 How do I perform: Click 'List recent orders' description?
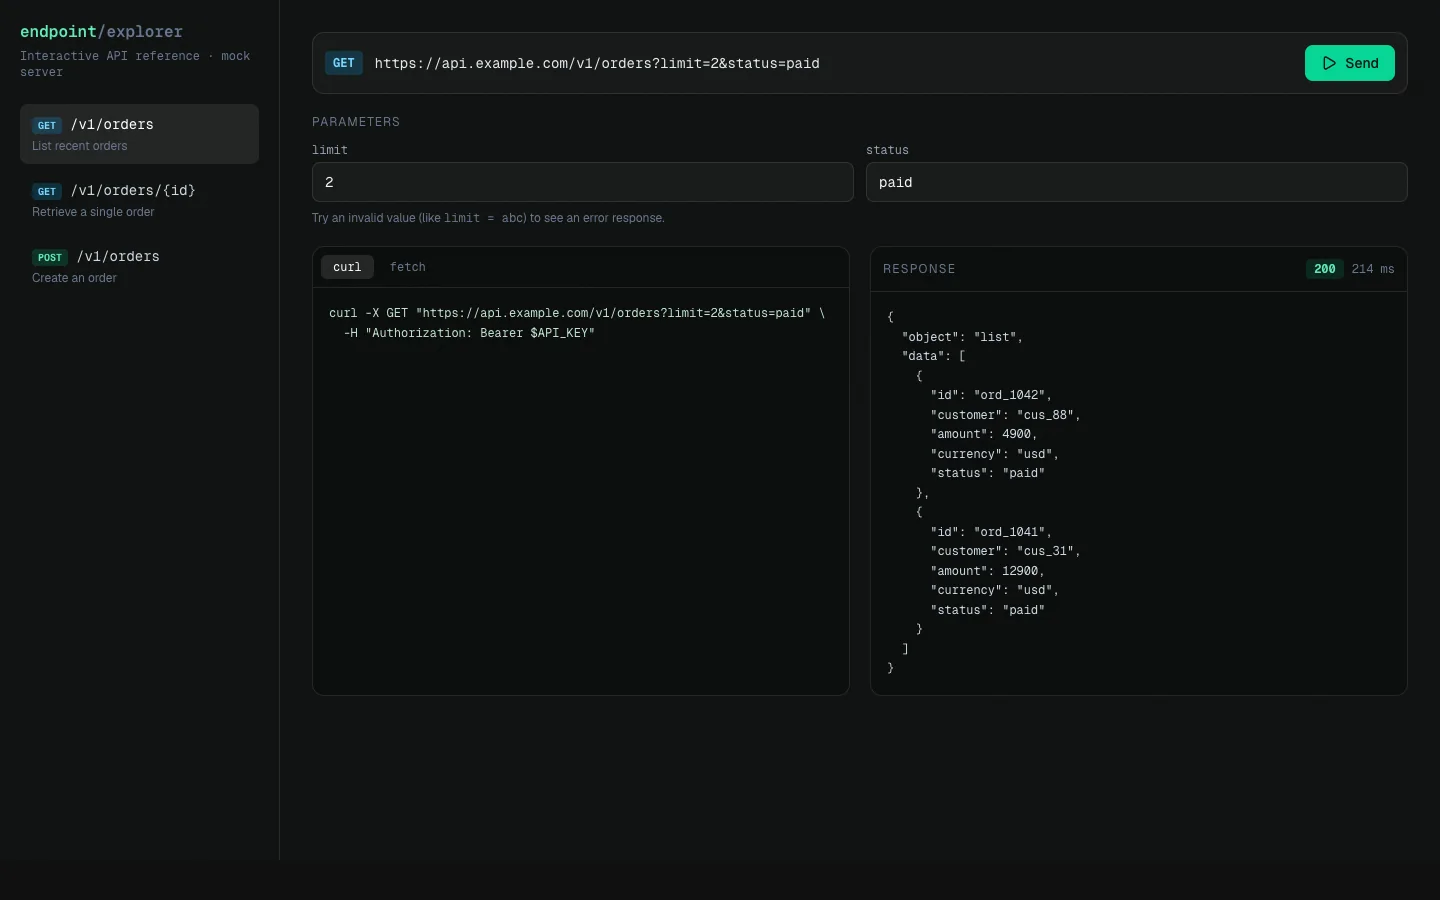click(80, 146)
